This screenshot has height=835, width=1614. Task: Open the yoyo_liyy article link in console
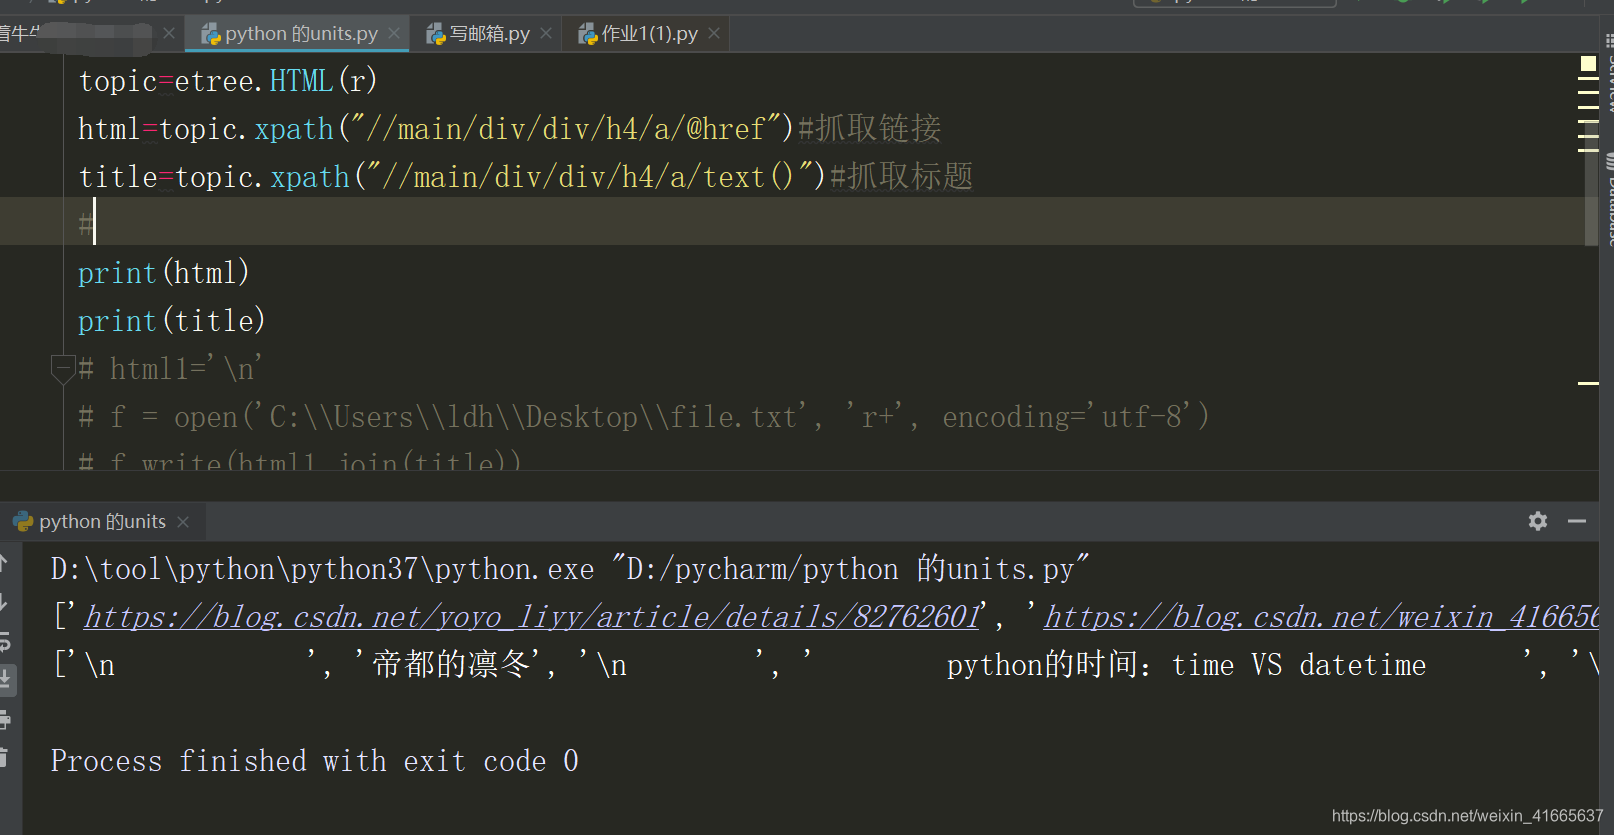pos(532,617)
